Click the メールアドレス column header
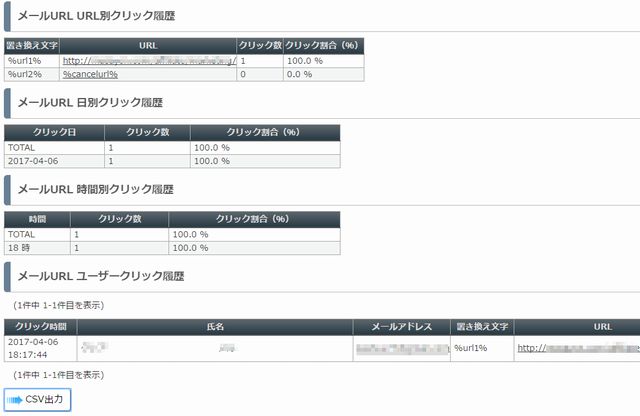The image size is (640, 416). [x=402, y=327]
